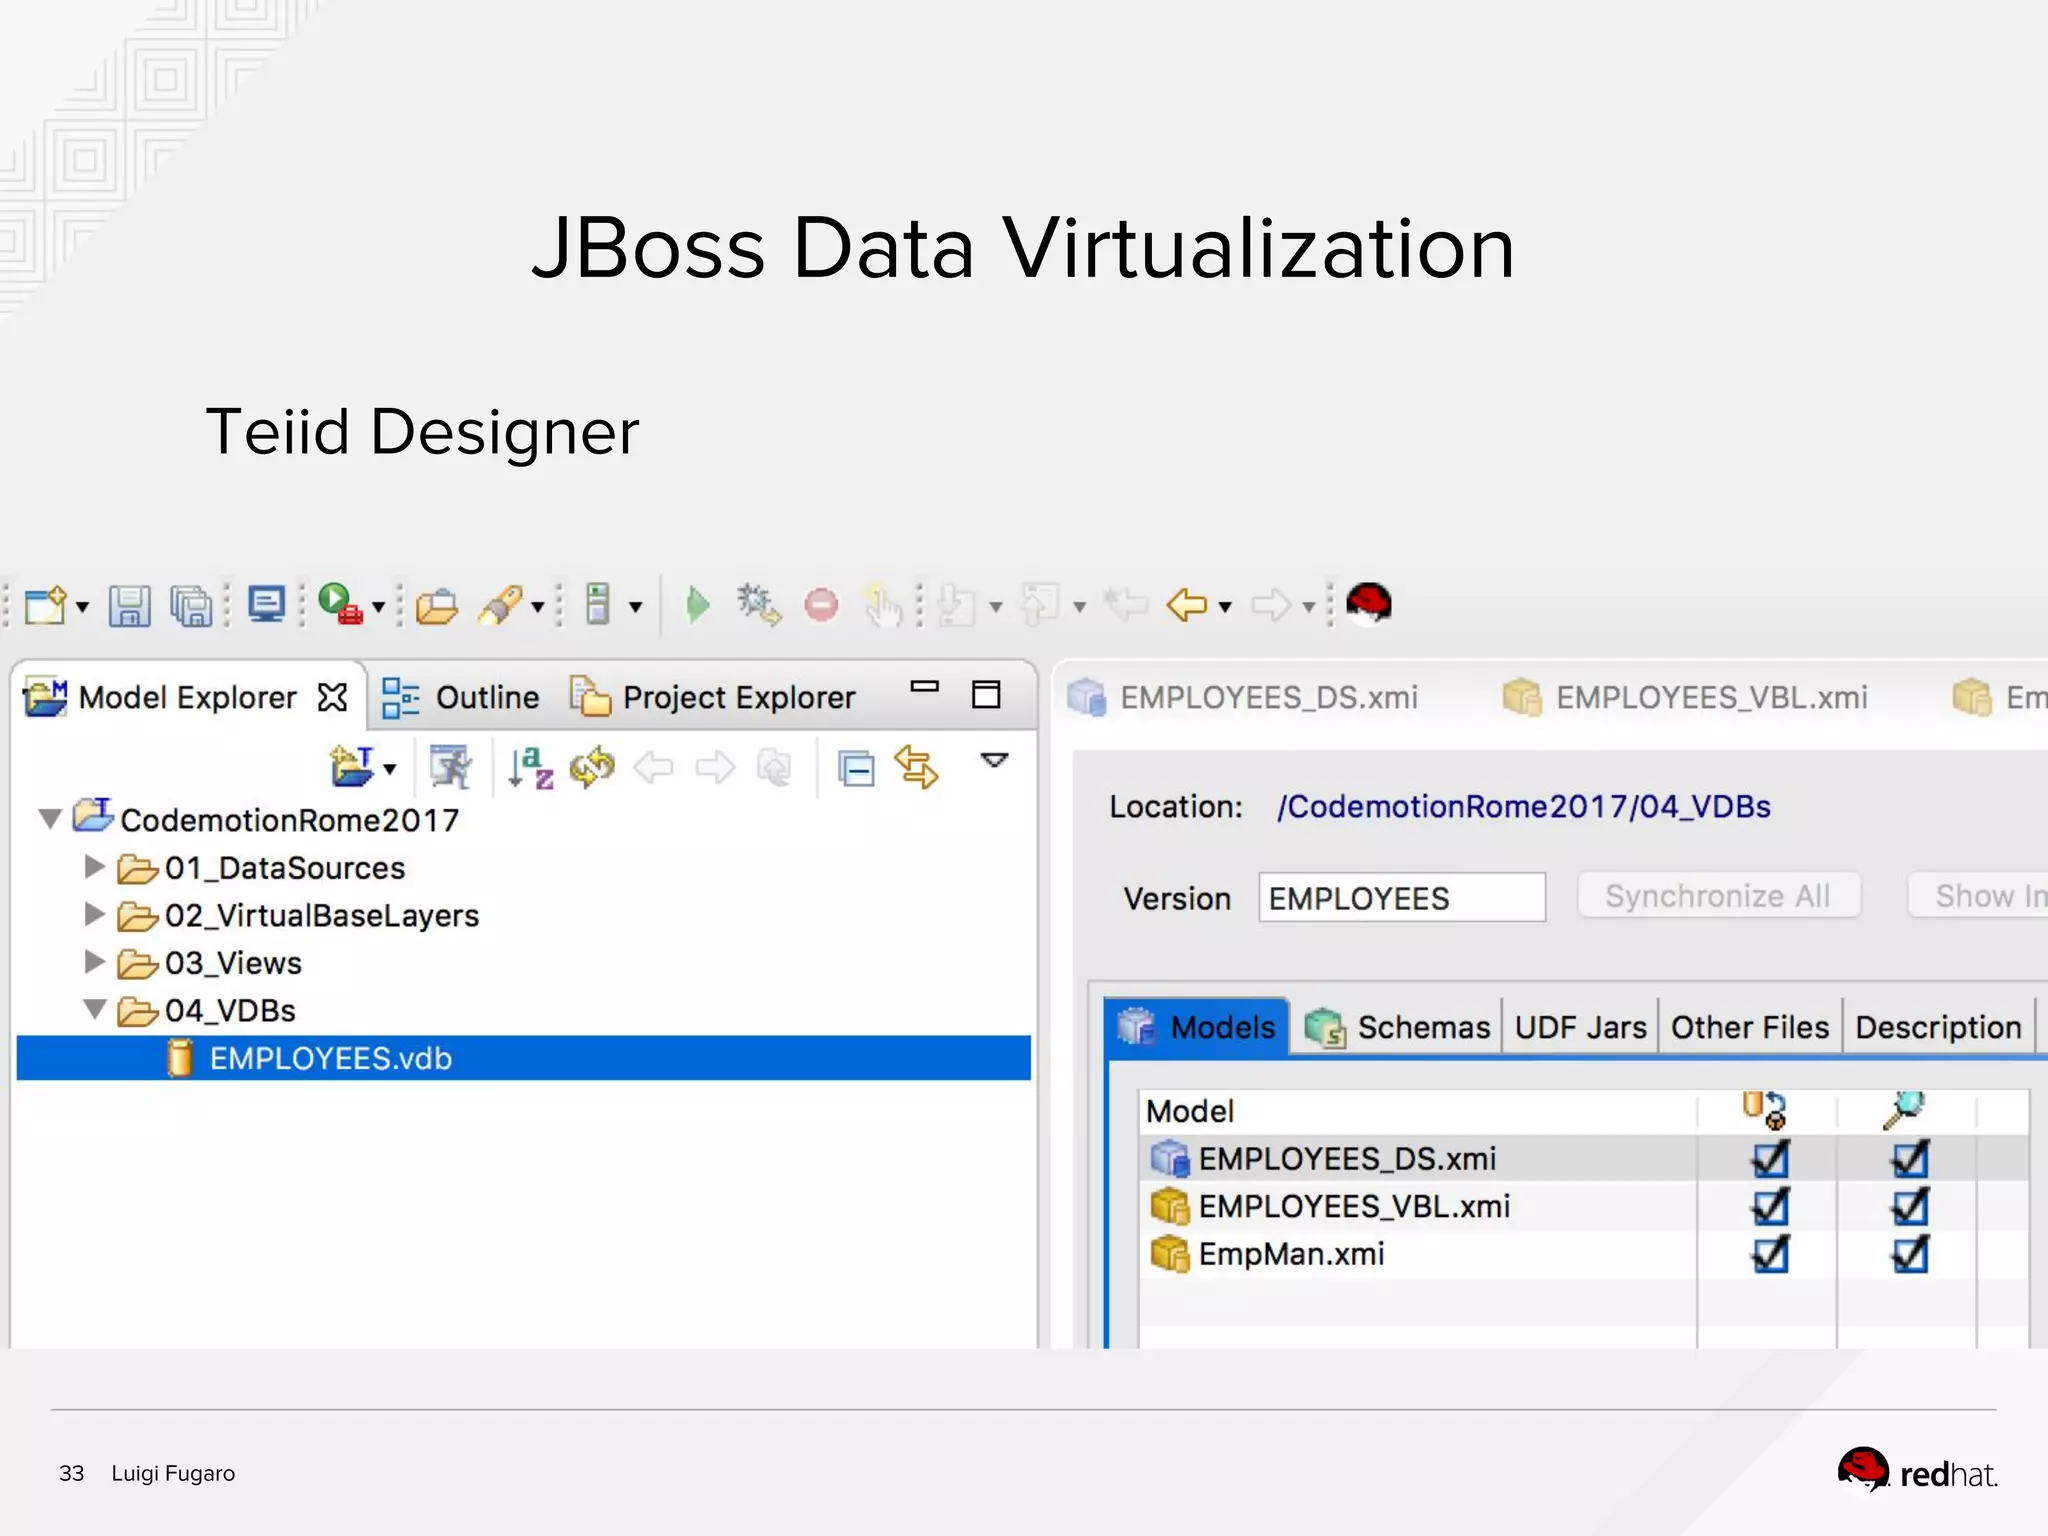The image size is (2048, 1536).
Task: Toggle magnifier-column checkbox for EMPLOYEES_VBL.xmi
Action: click(x=1910, y=1207)
